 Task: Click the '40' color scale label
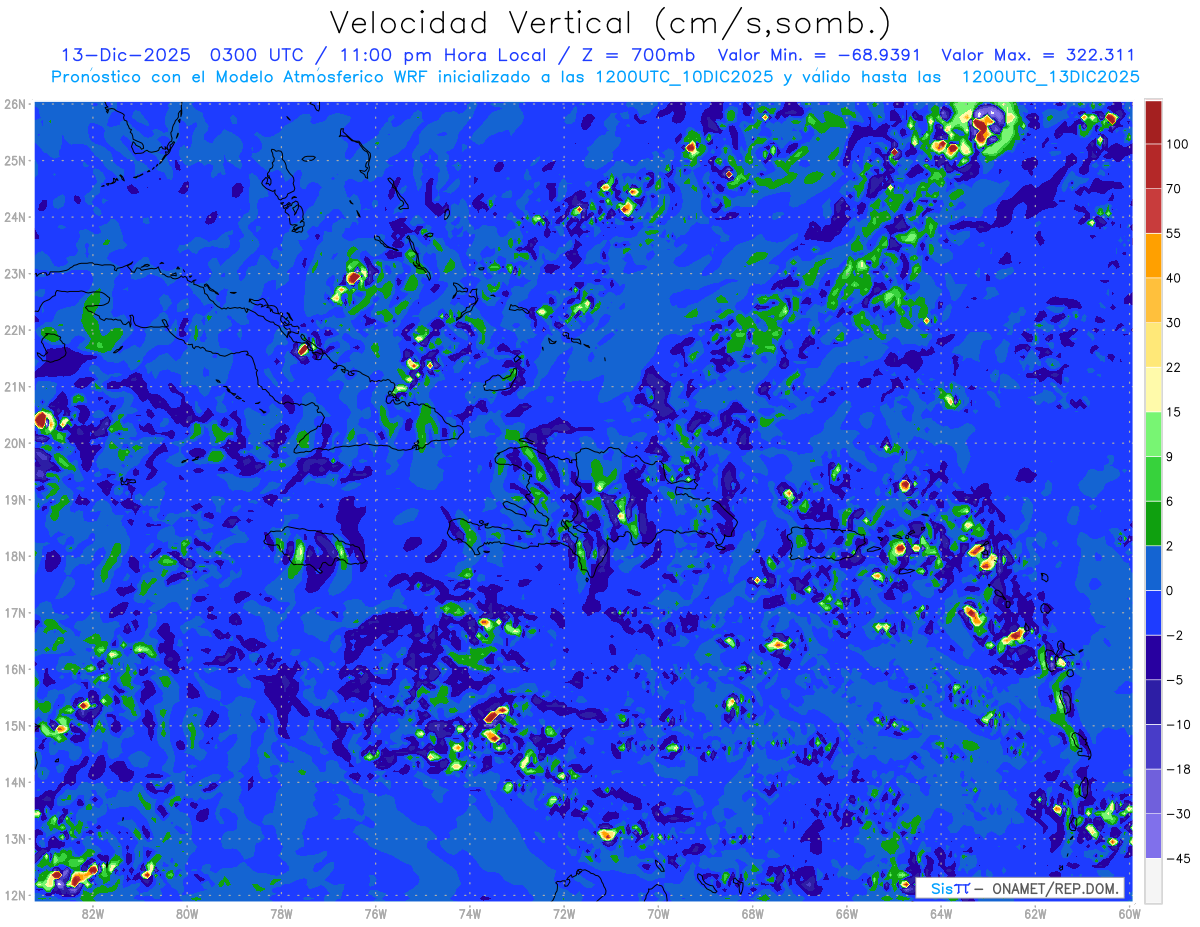pyautogui.click(x=1174, y=278)
